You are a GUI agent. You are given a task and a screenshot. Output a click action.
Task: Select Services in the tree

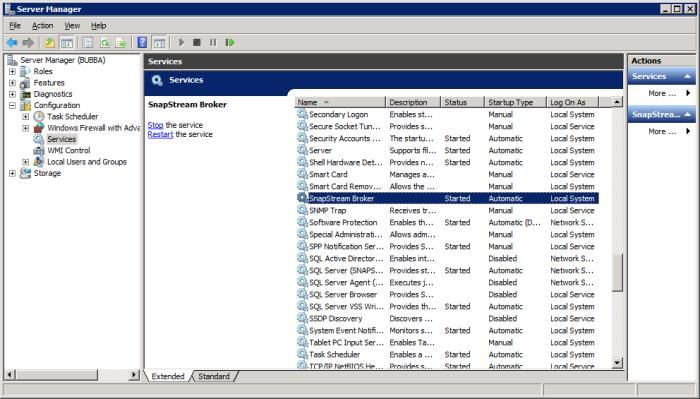[62, 139]
